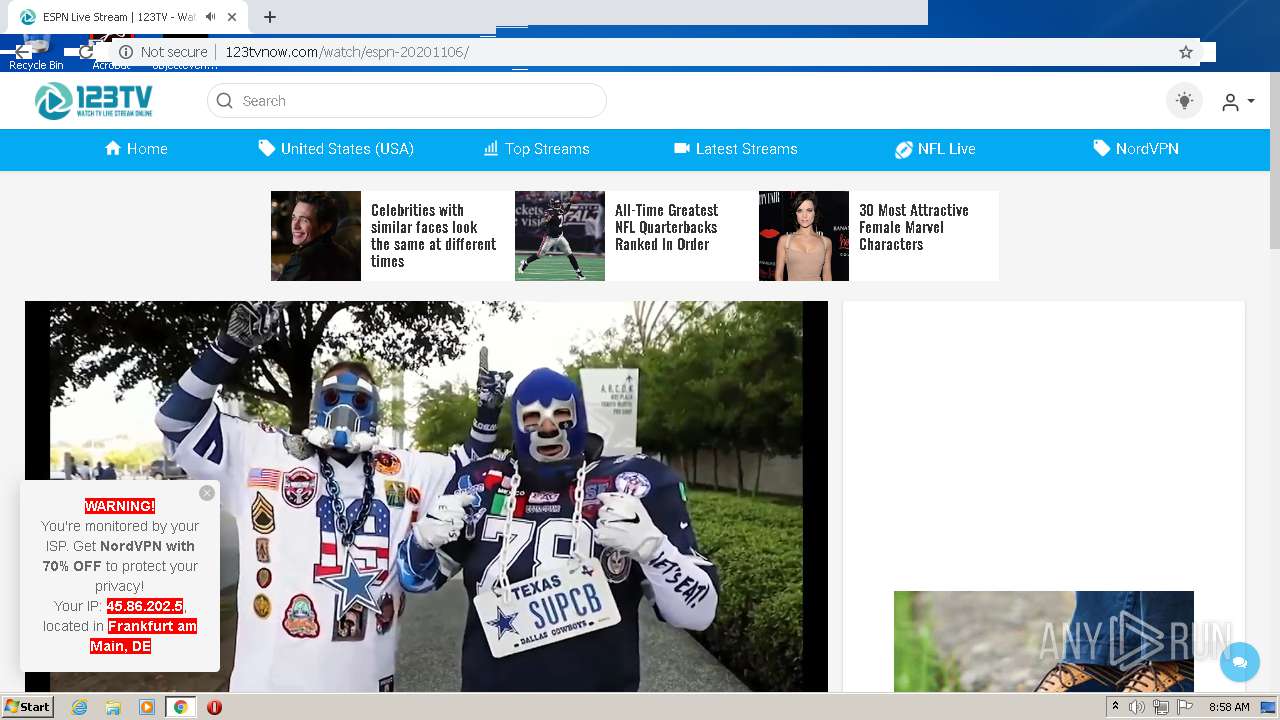This screenshot has width=1280, height=720.
Task: Click the bar chart icon beside Top Streams
Action: 491,148
